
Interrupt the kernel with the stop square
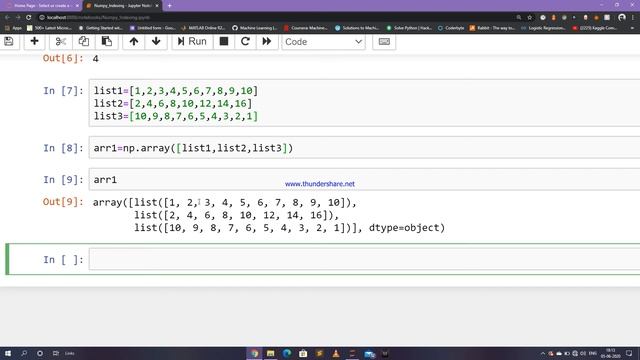click(224, 42)
